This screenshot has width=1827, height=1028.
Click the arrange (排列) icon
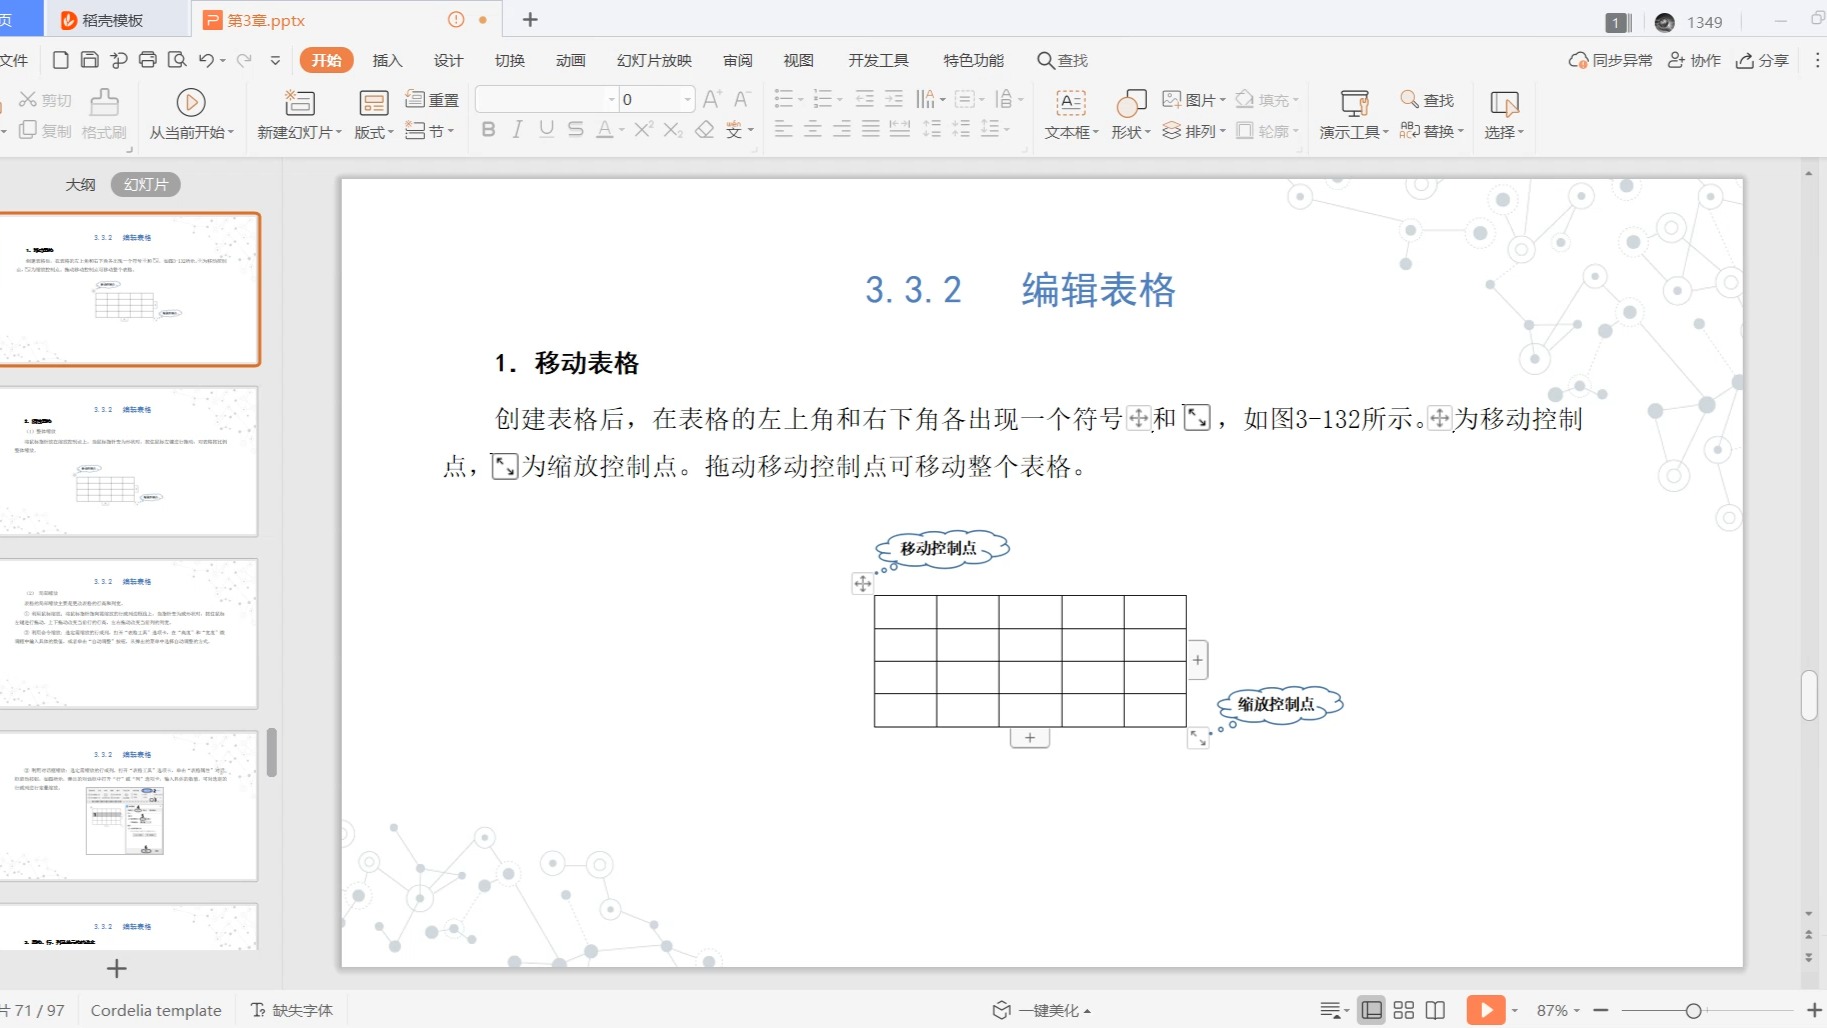1196,130
